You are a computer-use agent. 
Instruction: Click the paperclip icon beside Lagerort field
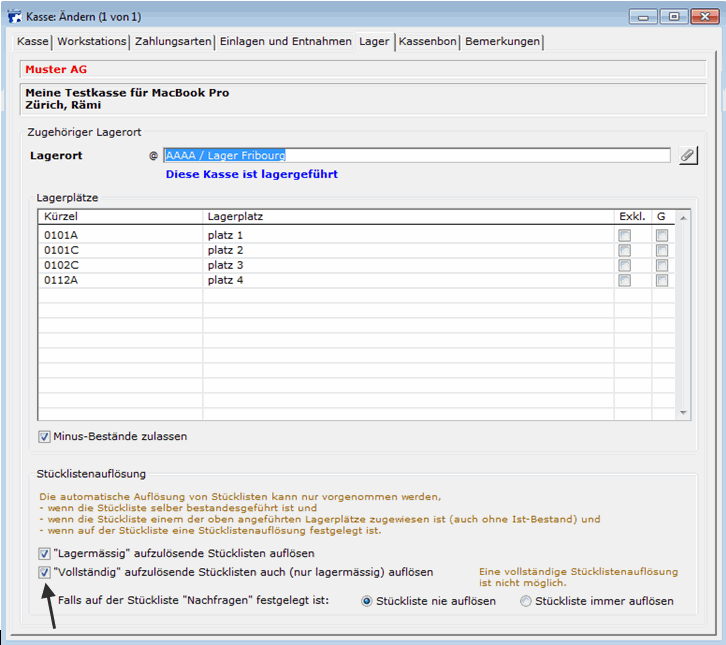(688, 155)
